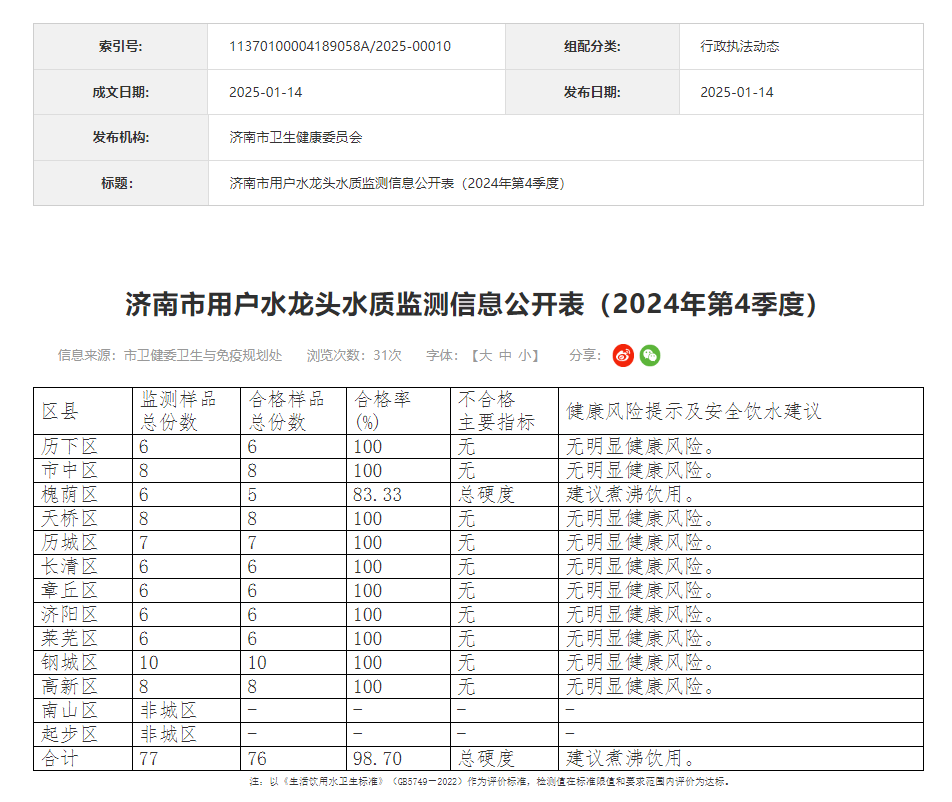Click the title field text in metadata table
Screen dimensions: 952x802
coord(397,183)
